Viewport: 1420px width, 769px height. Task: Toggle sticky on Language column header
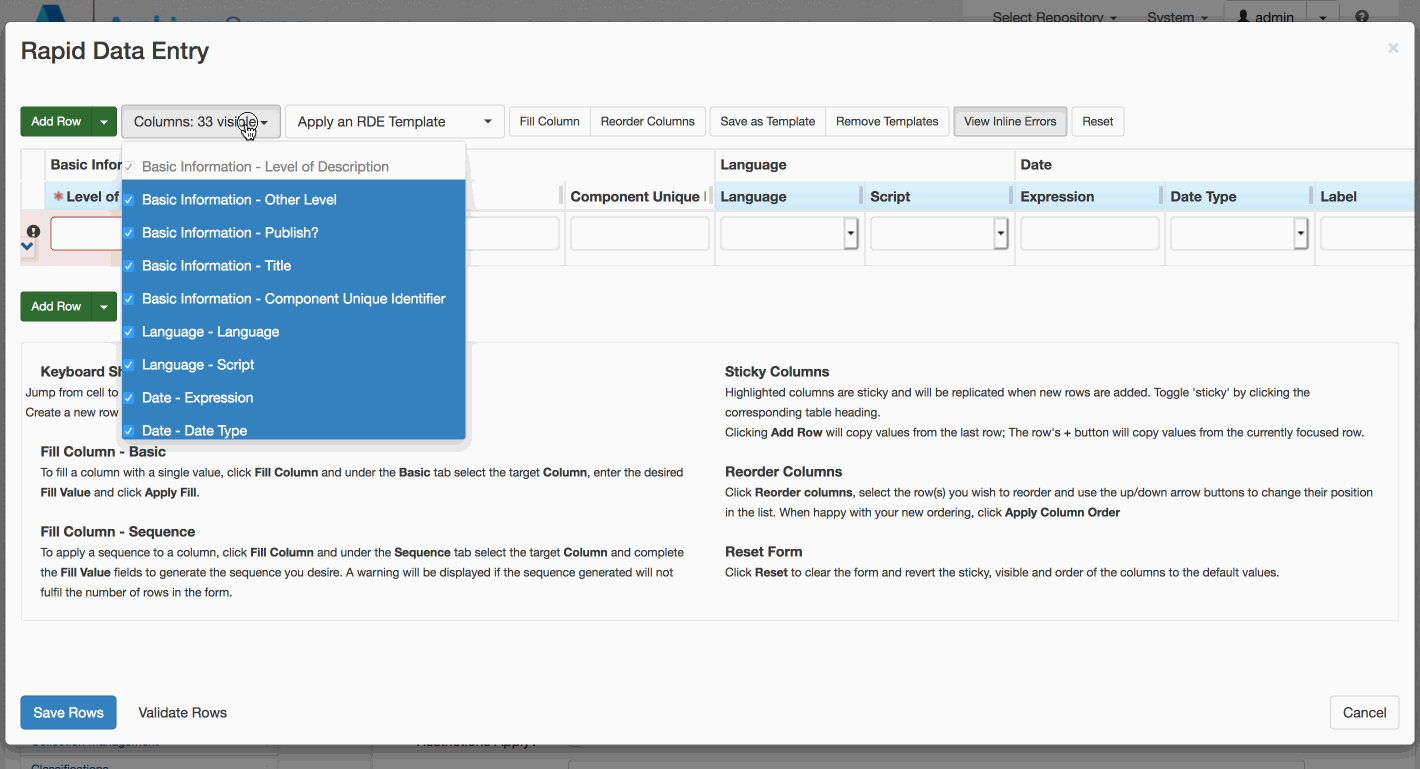coord(790,197)
